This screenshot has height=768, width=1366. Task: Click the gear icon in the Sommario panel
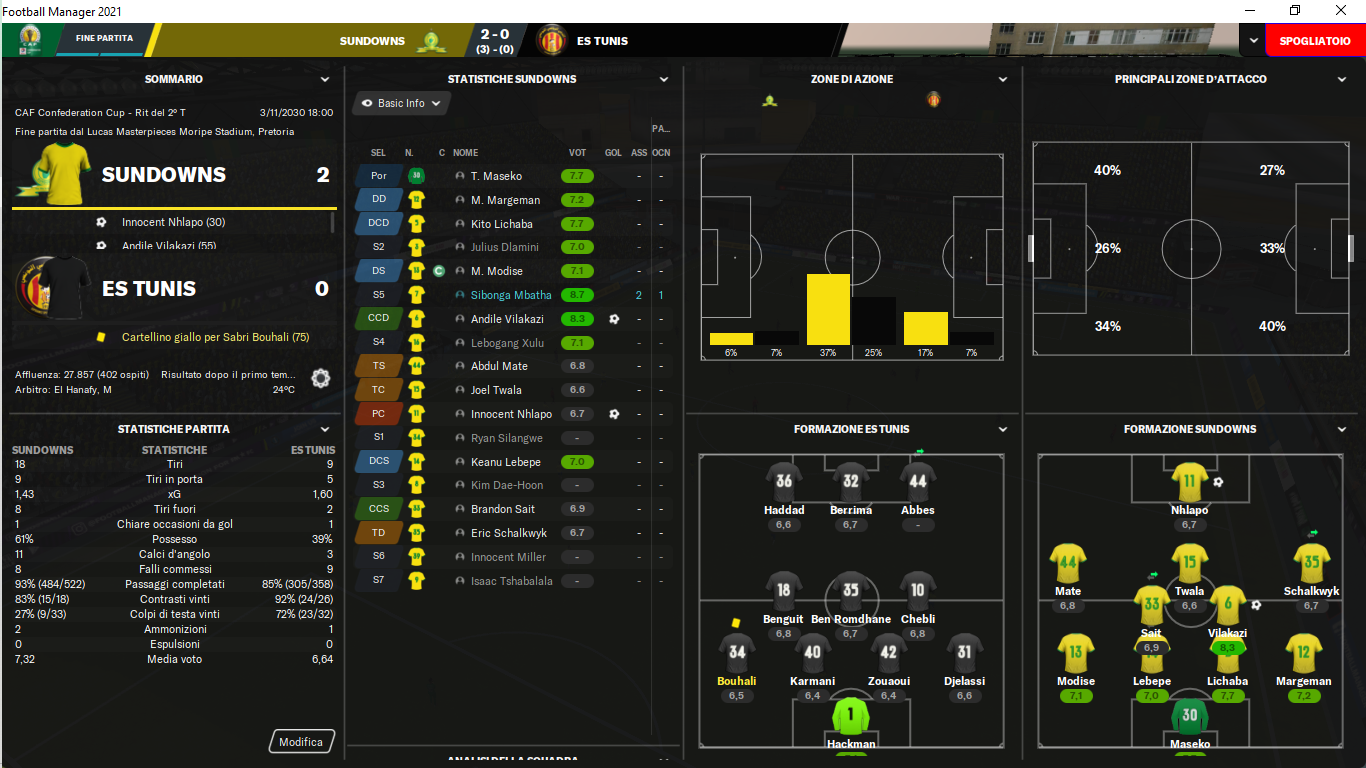pyautogui.click(x=320, y=378)
